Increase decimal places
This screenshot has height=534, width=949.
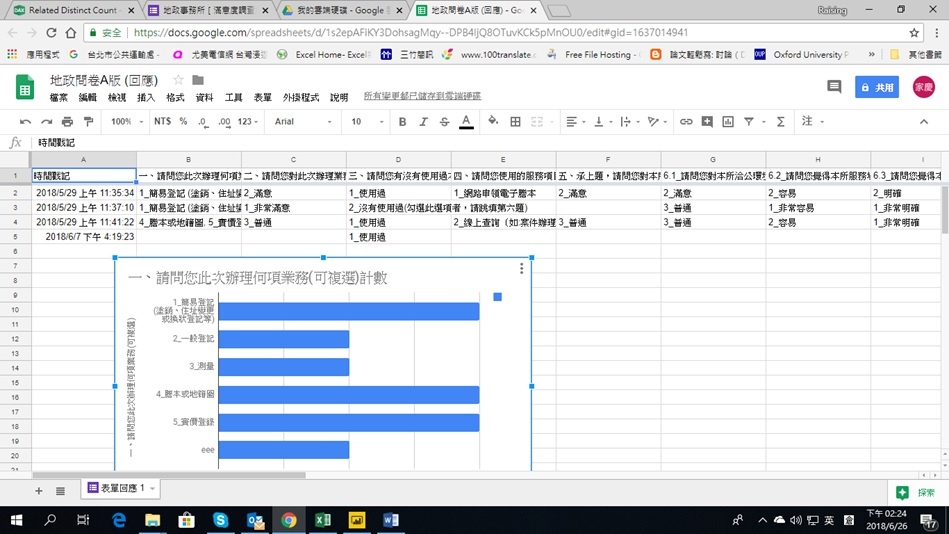tap(225, 122)
